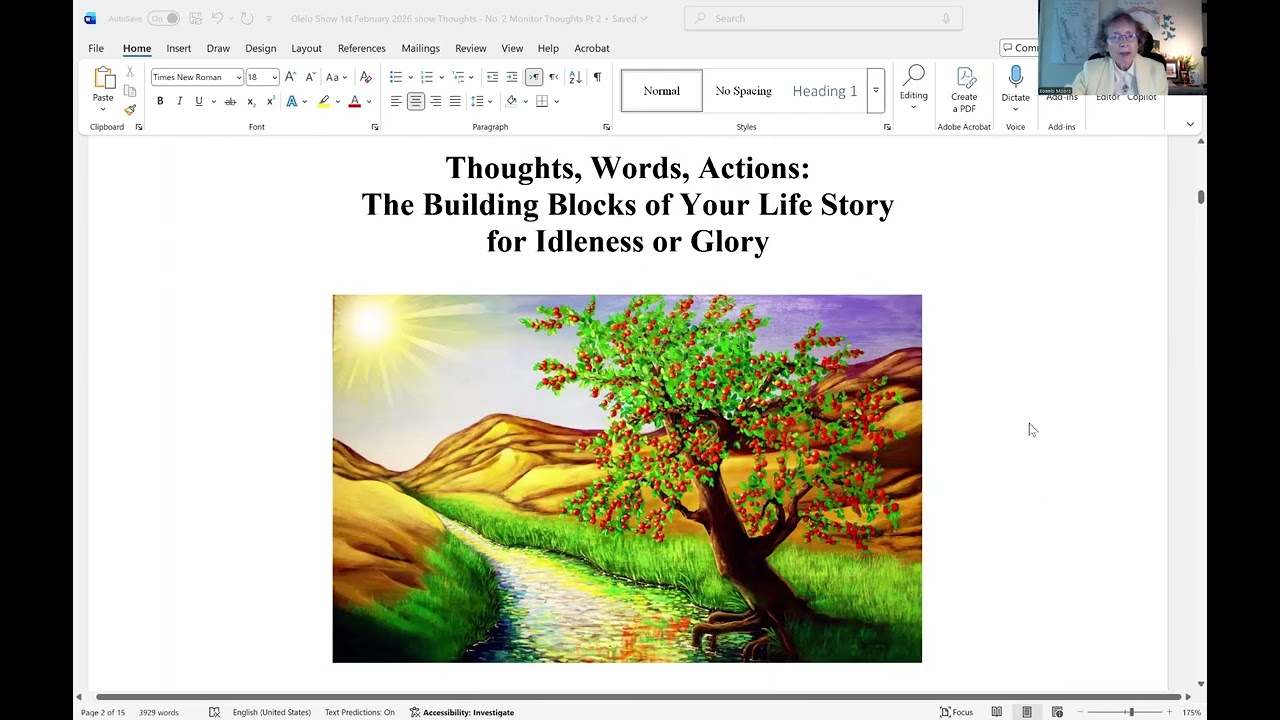This screenshot has width=1280, height=720.
Task: Click the spelling proofing status icon
Action: 214,712
